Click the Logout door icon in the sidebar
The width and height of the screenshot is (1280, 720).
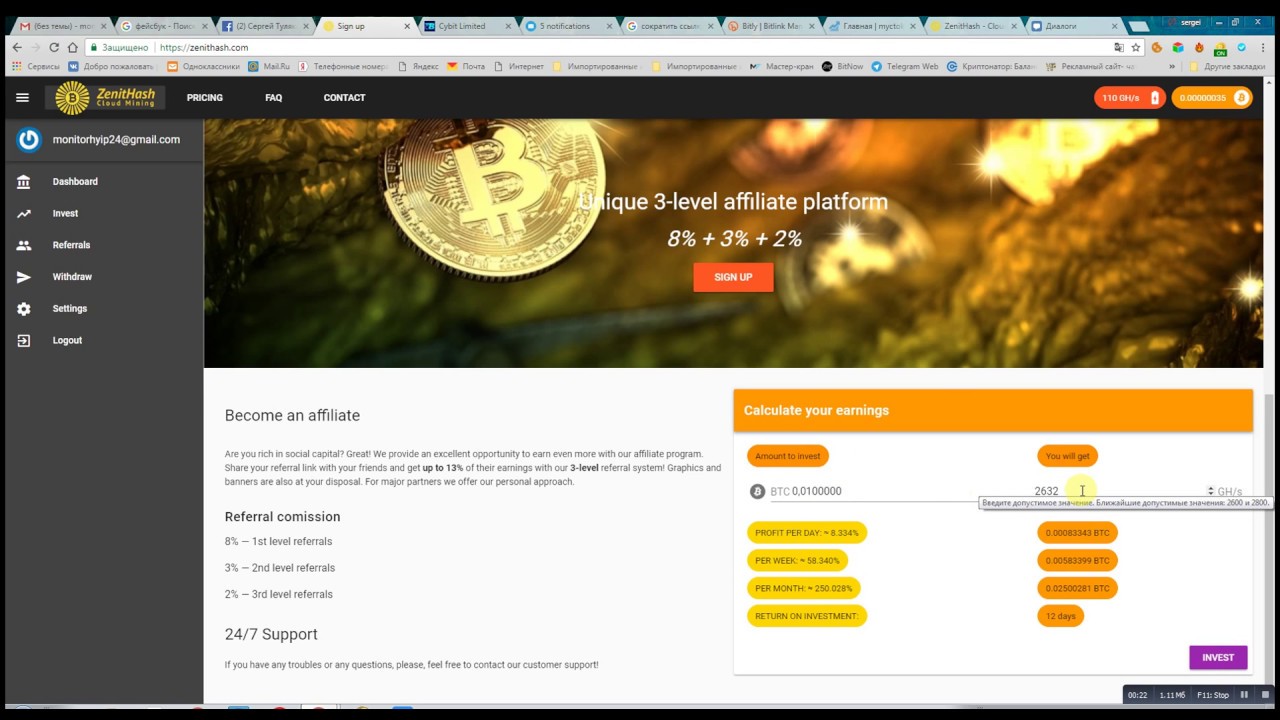[x=24, y=340]
